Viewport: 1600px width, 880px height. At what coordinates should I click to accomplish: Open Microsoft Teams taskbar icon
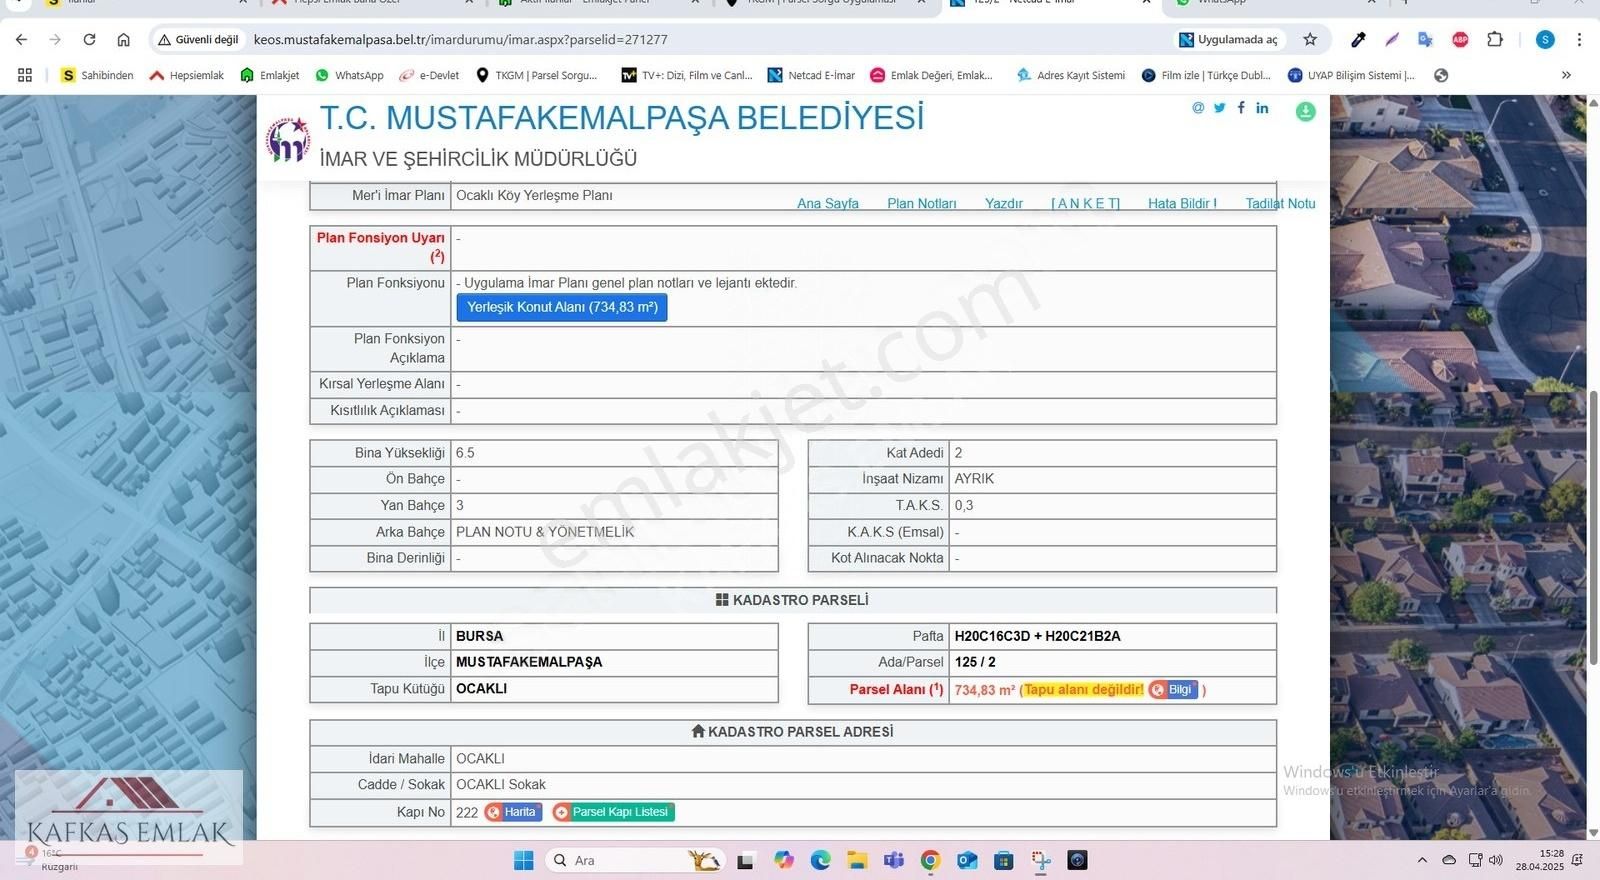pos(894,860)
